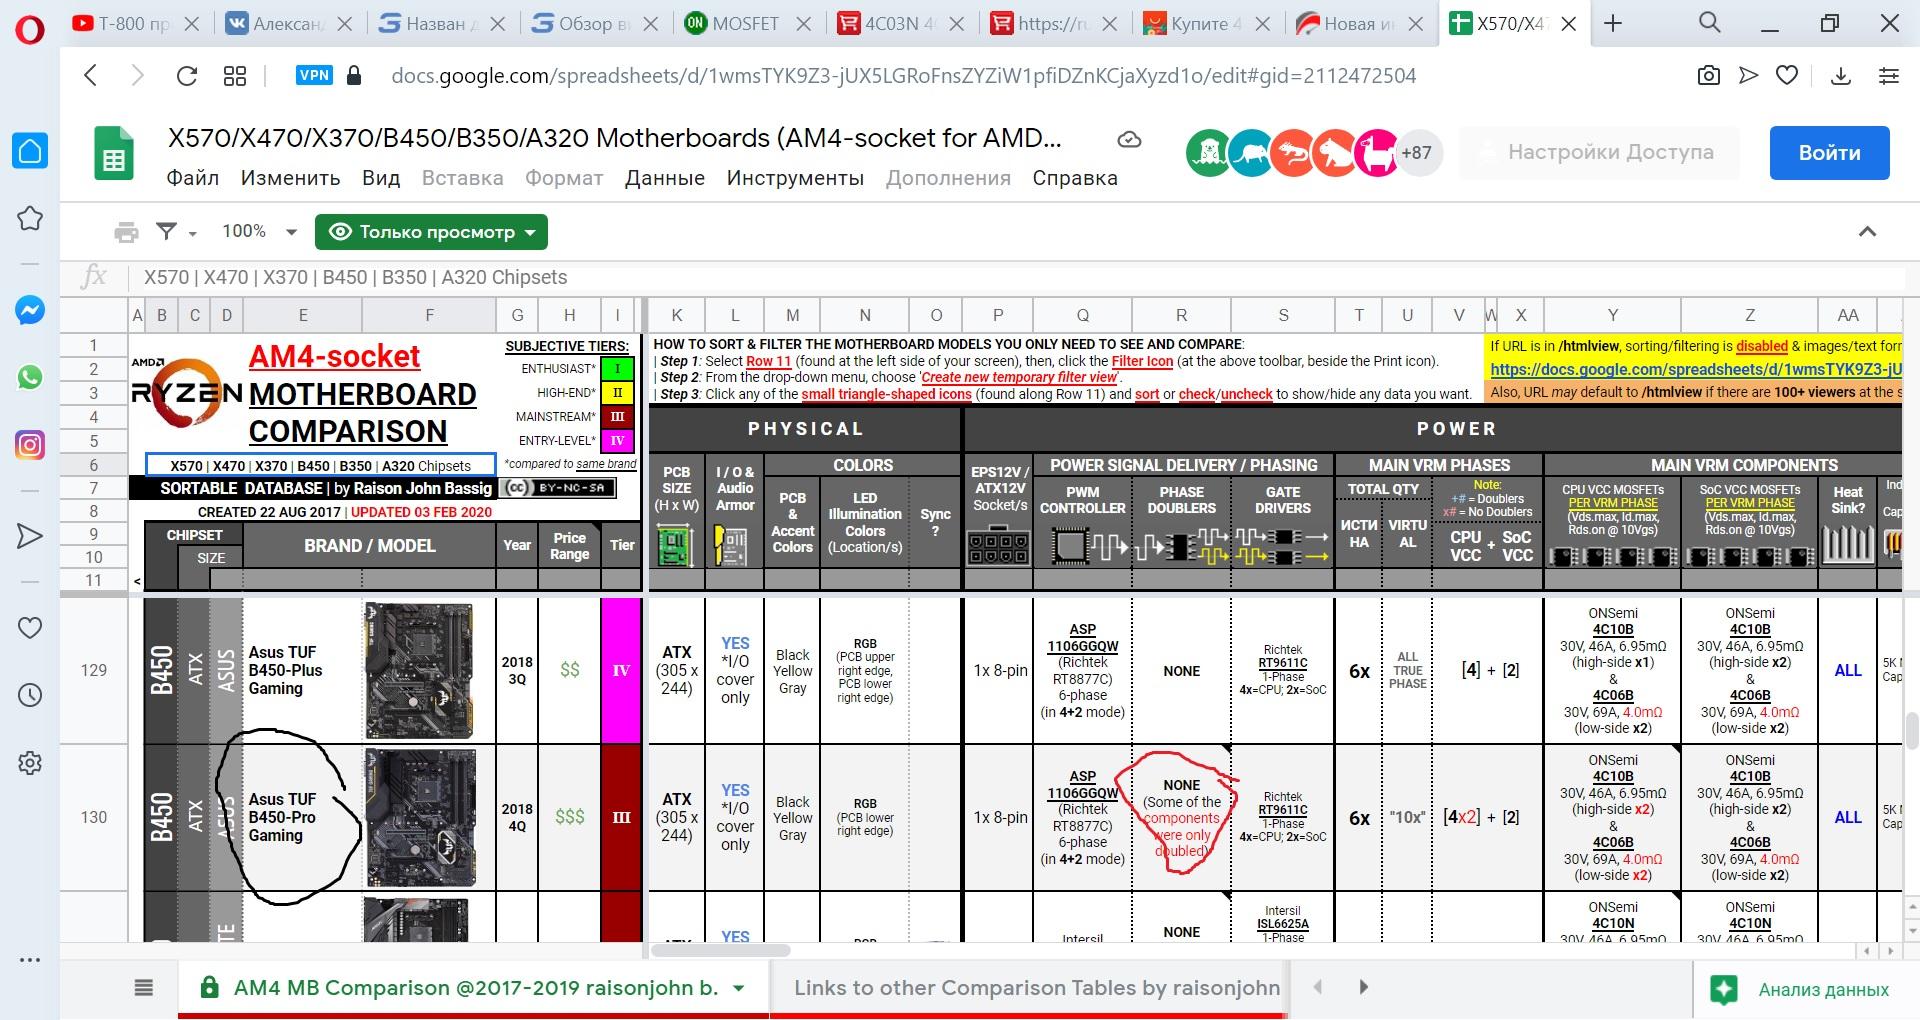Screen dimensions: 1920x1020
Task: Open the 100% zoom dropdown
Action: [259, 232]
